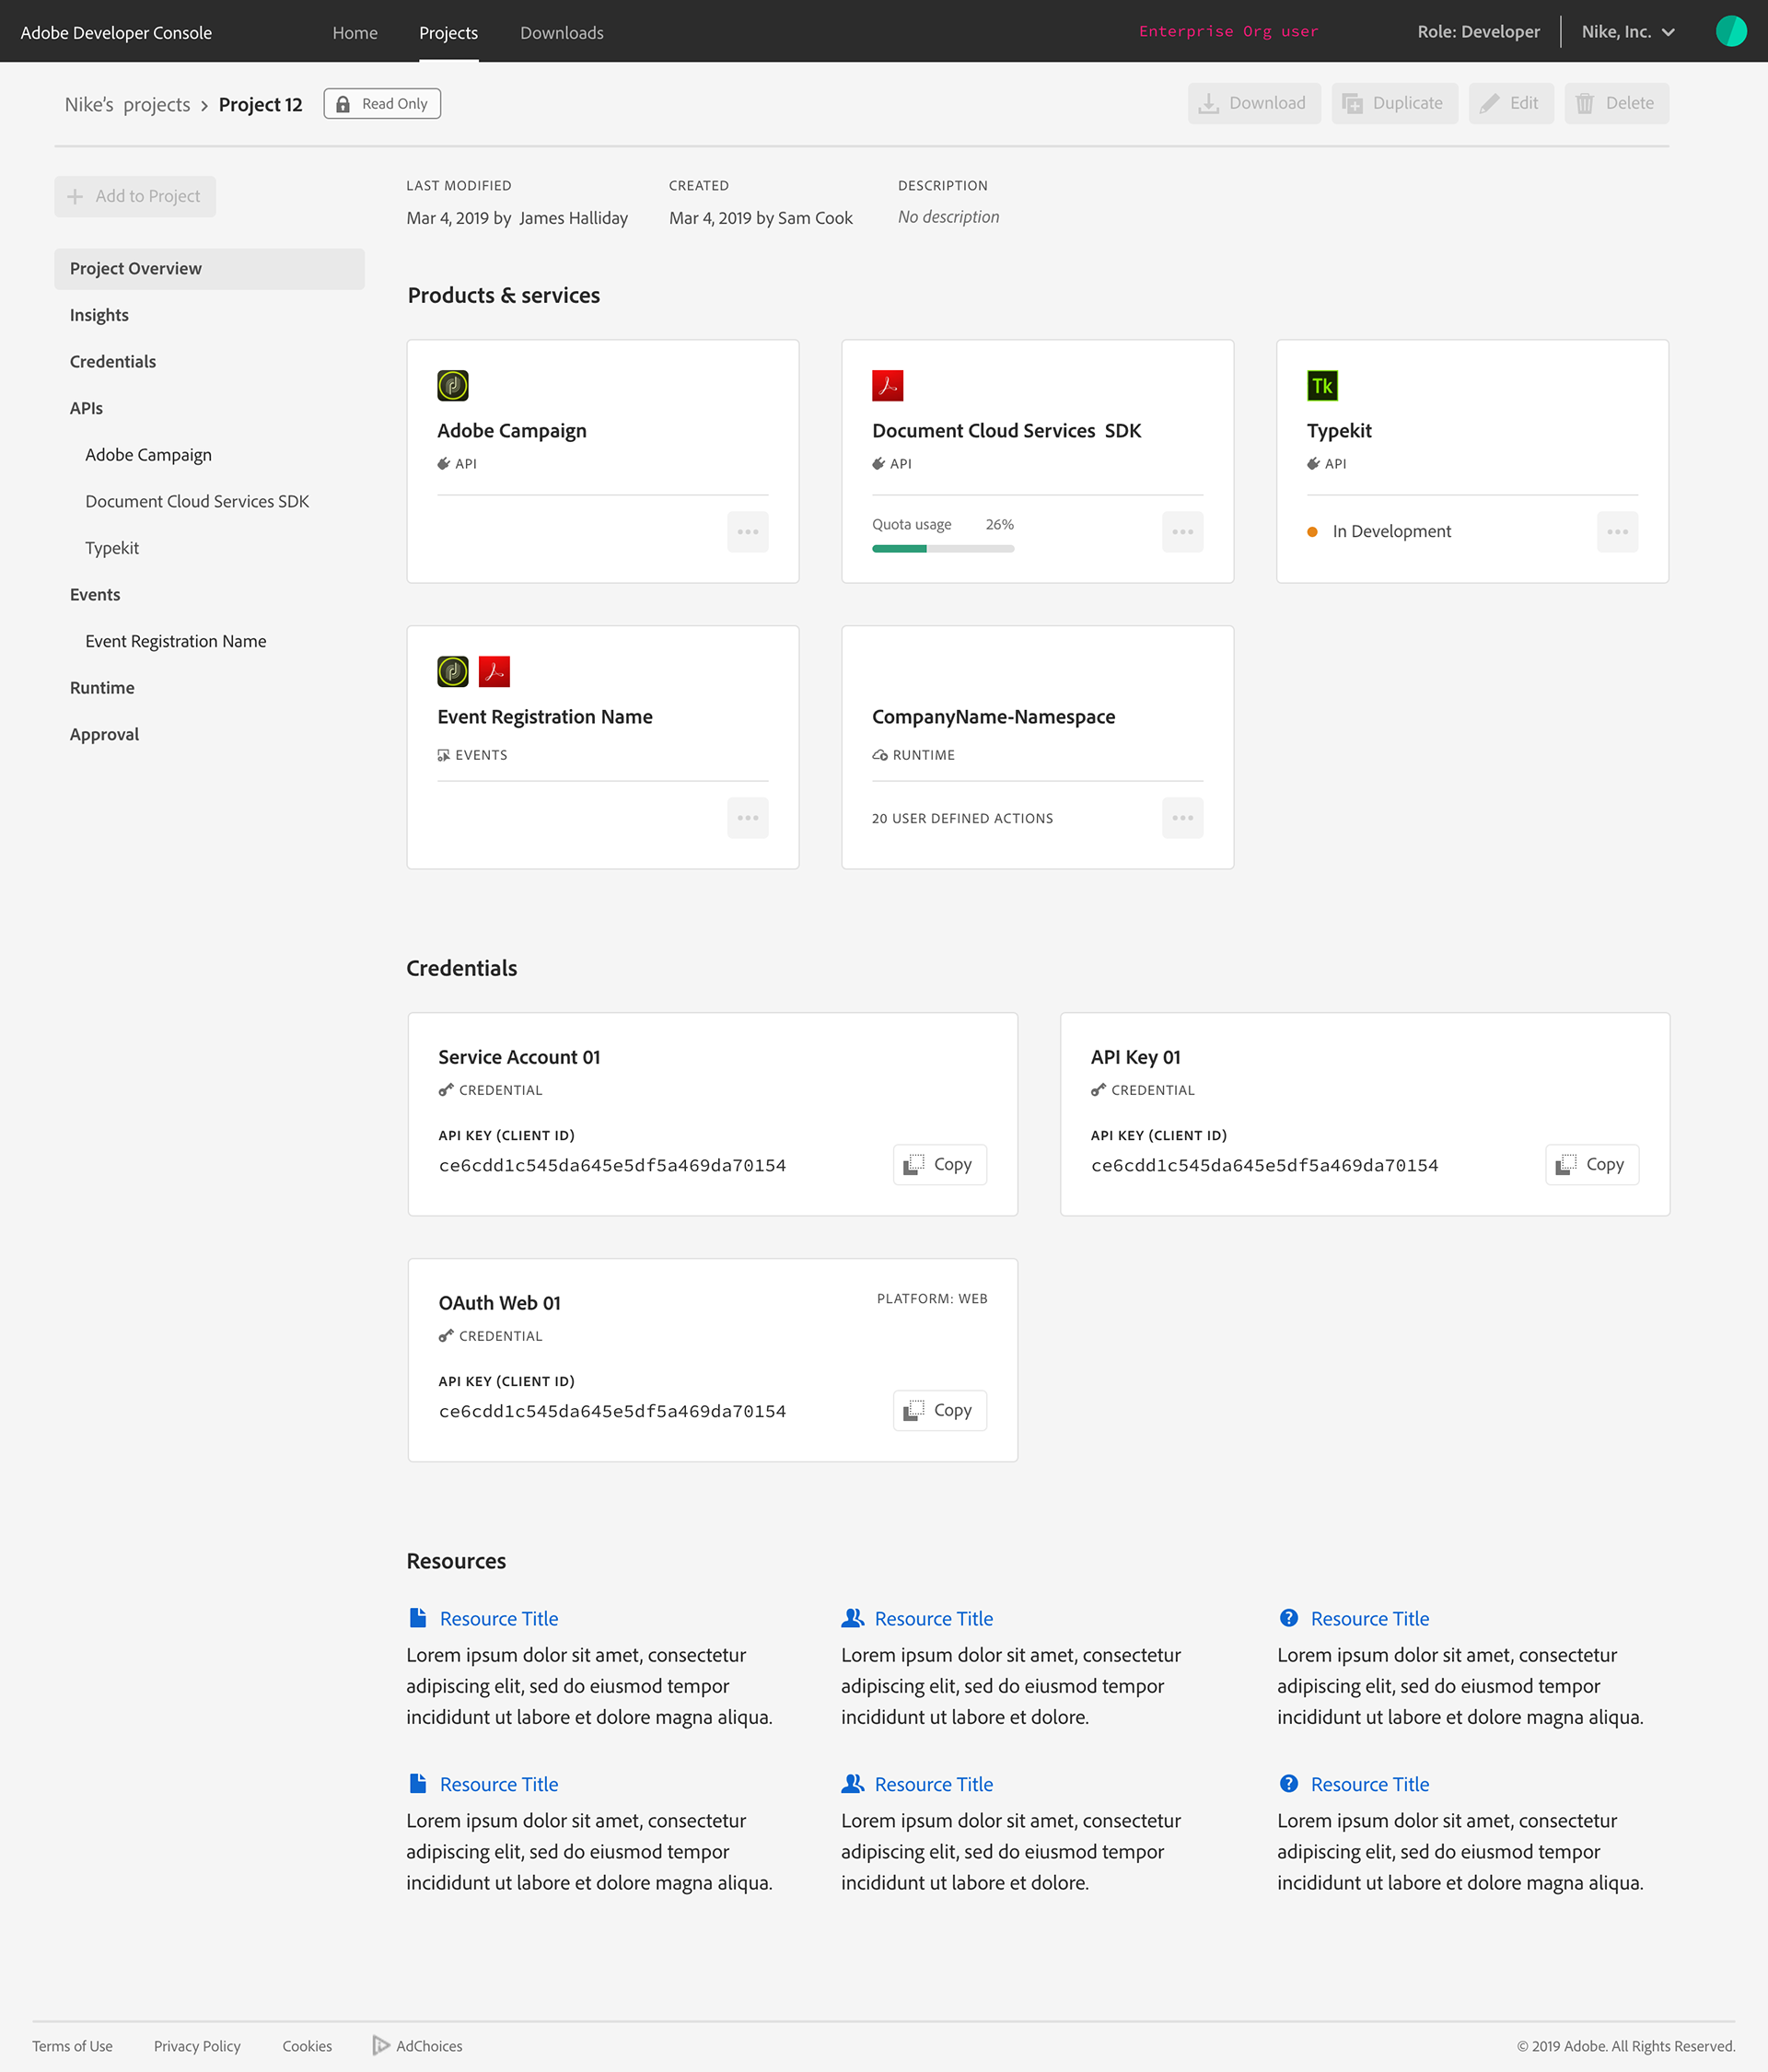The image size is (1768, 2072).
Task: Click the Download project button
Action: click(x=1254, y=103)
